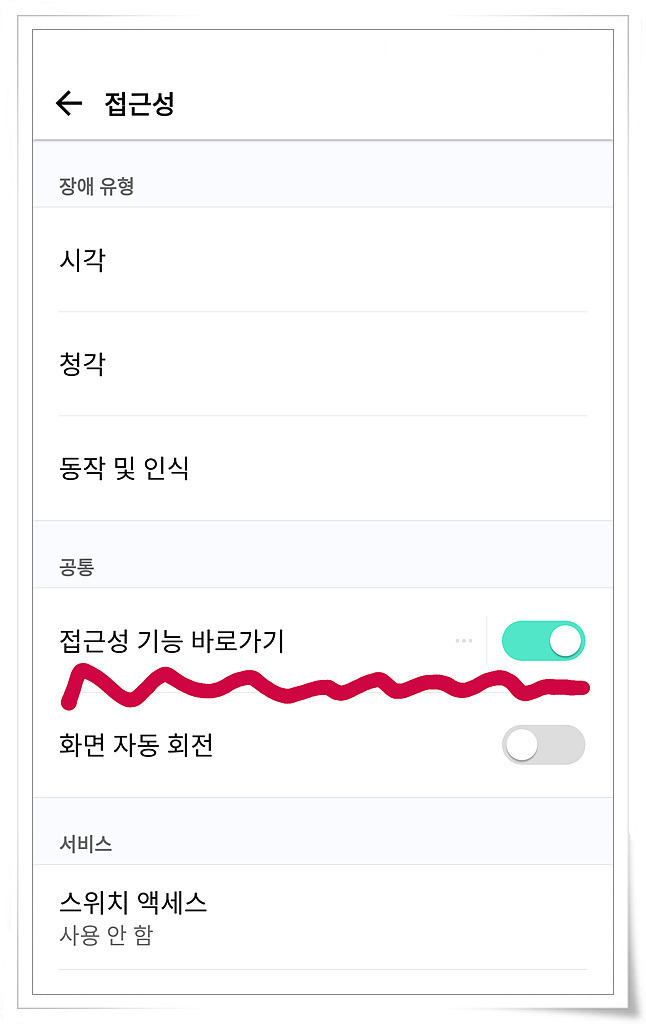The height and width of the screenshot is (1024, 646).
Task: Tap the 접근성 기능 바로가기 label text
Action: click(172, 641)
